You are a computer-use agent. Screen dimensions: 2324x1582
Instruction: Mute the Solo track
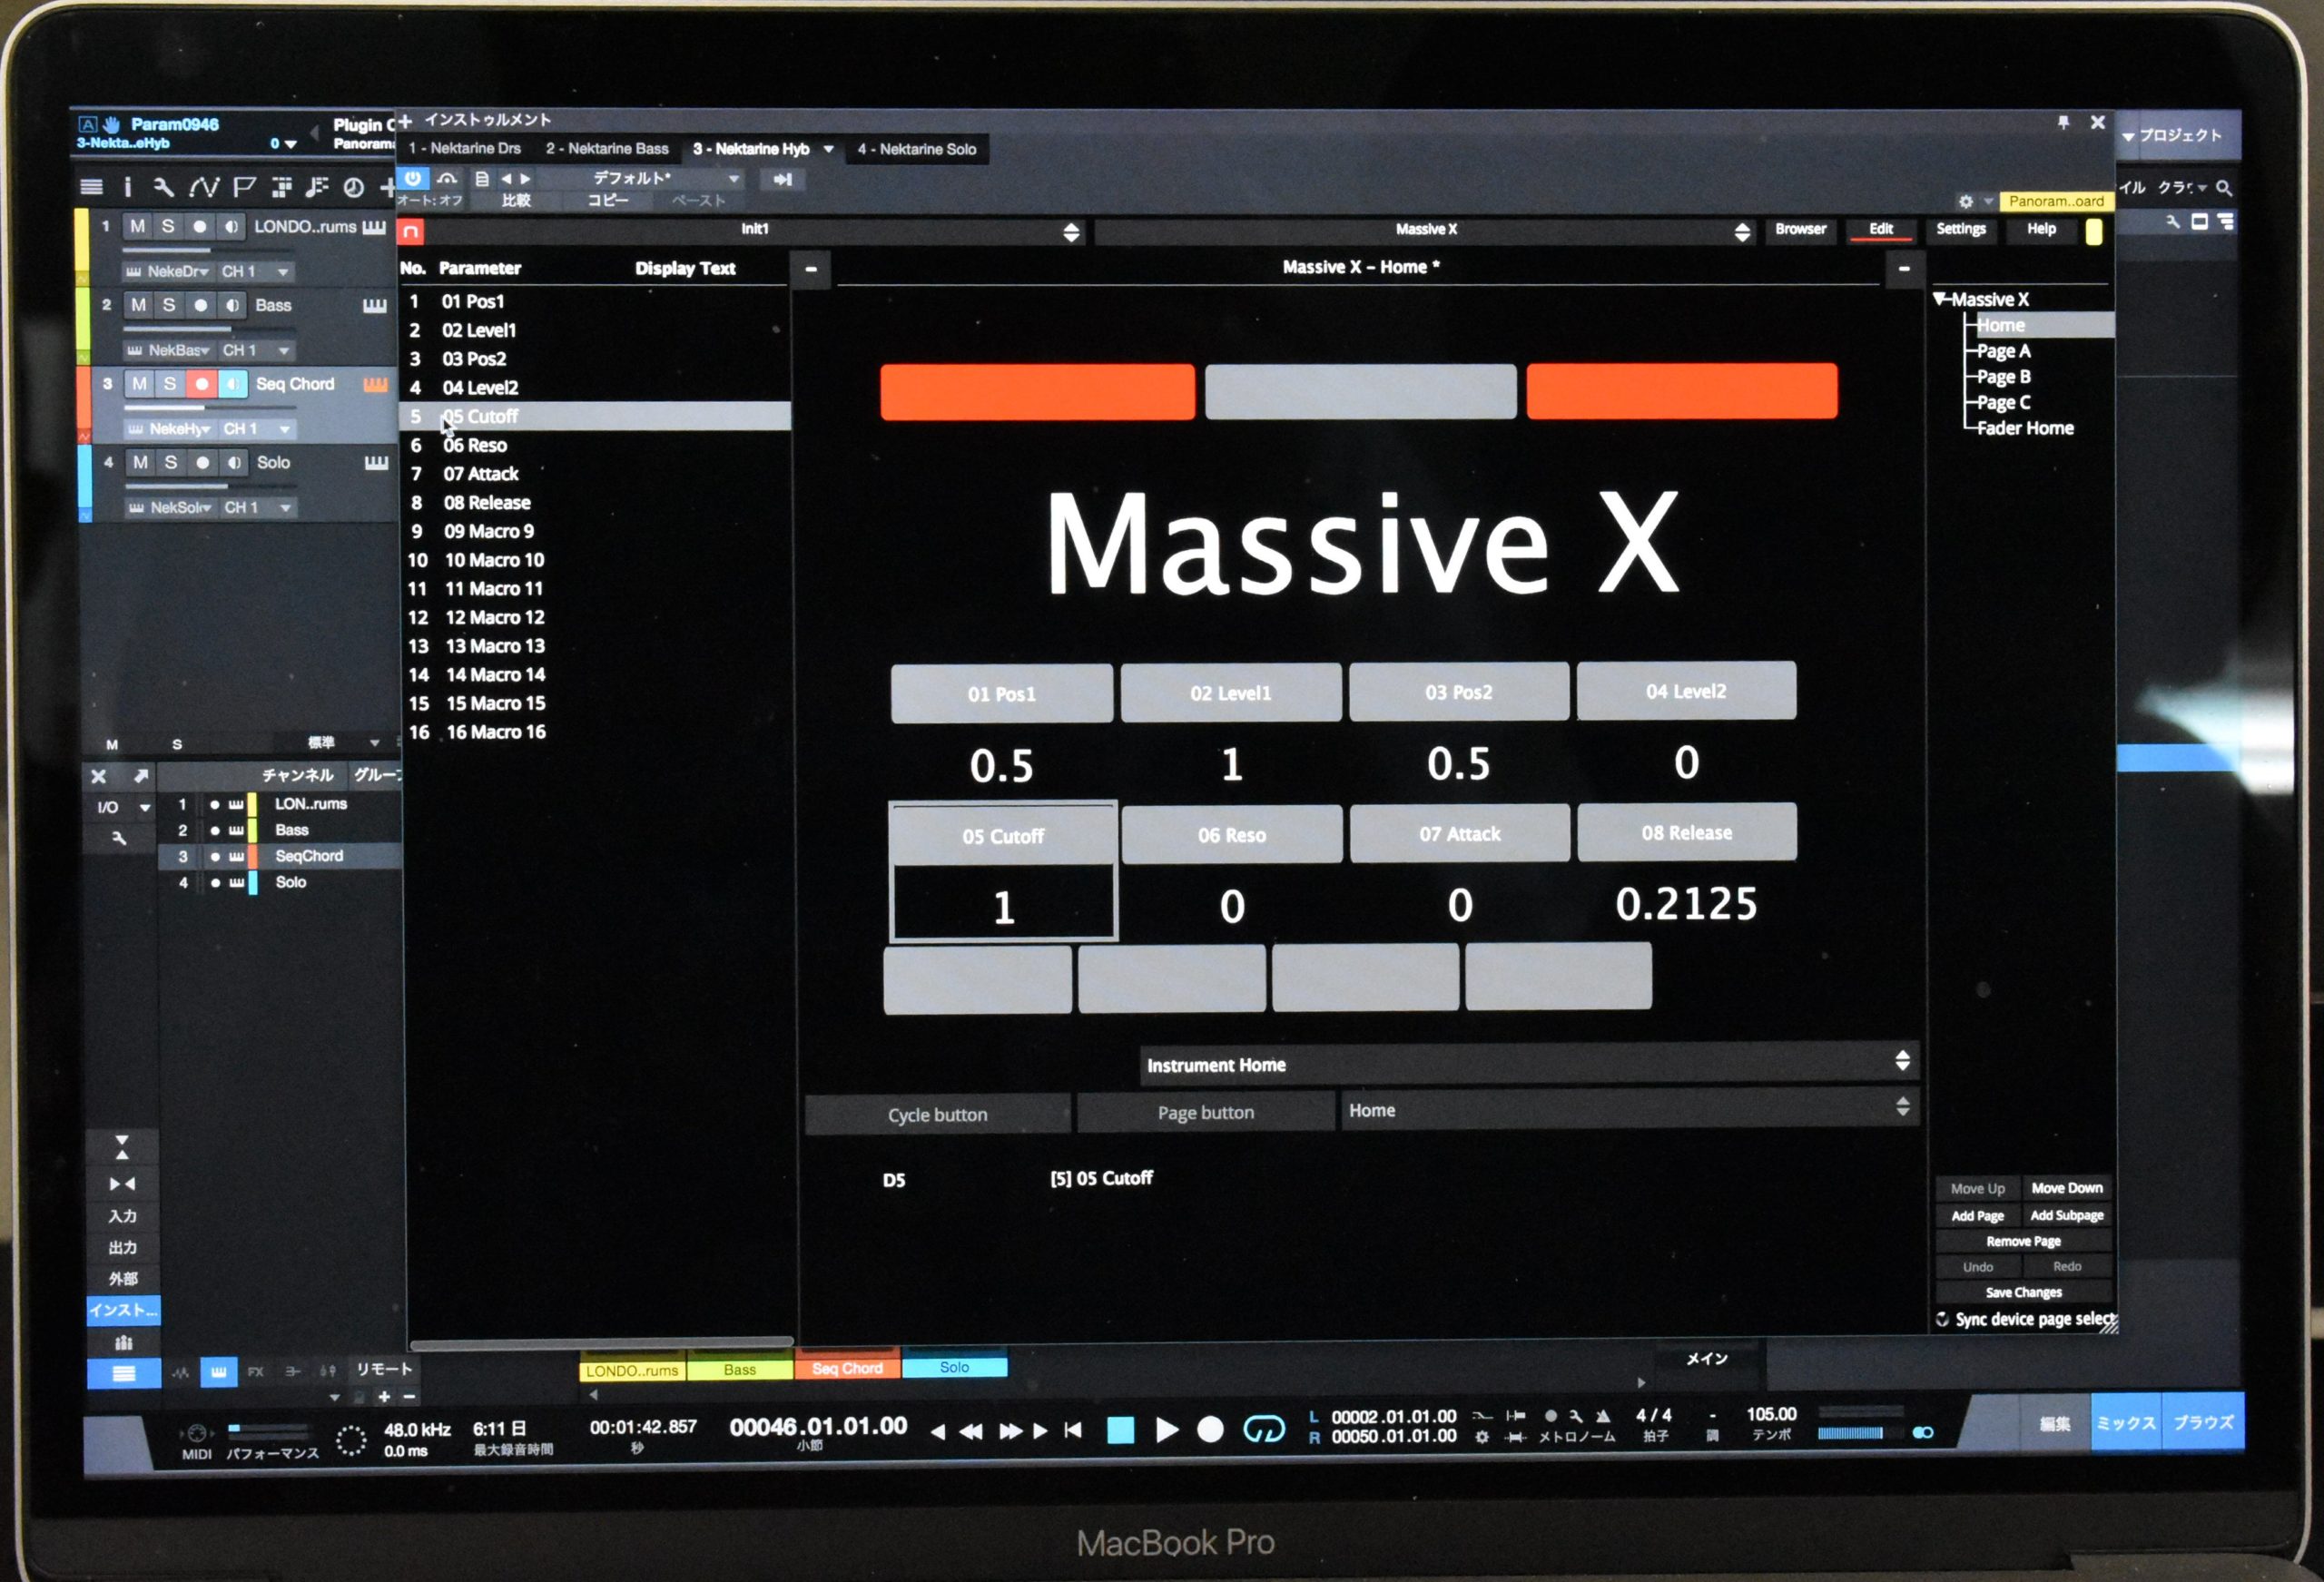141,462
